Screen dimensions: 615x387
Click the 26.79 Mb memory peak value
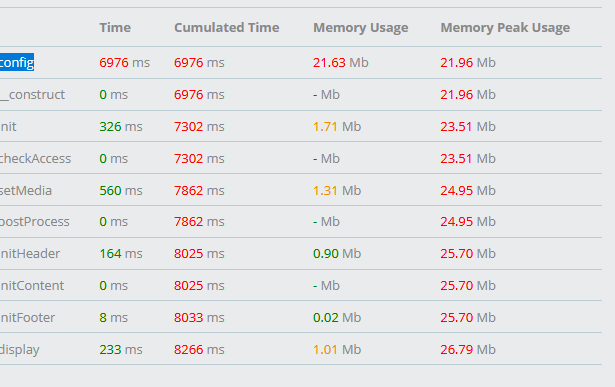[468, 349]
